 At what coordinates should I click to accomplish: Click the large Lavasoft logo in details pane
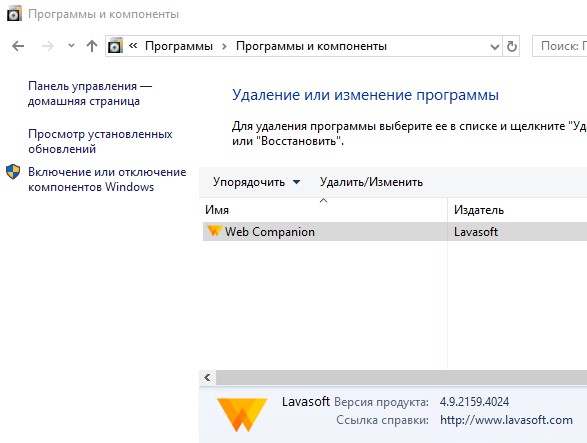pyautogui.click(x=242, y=415)
